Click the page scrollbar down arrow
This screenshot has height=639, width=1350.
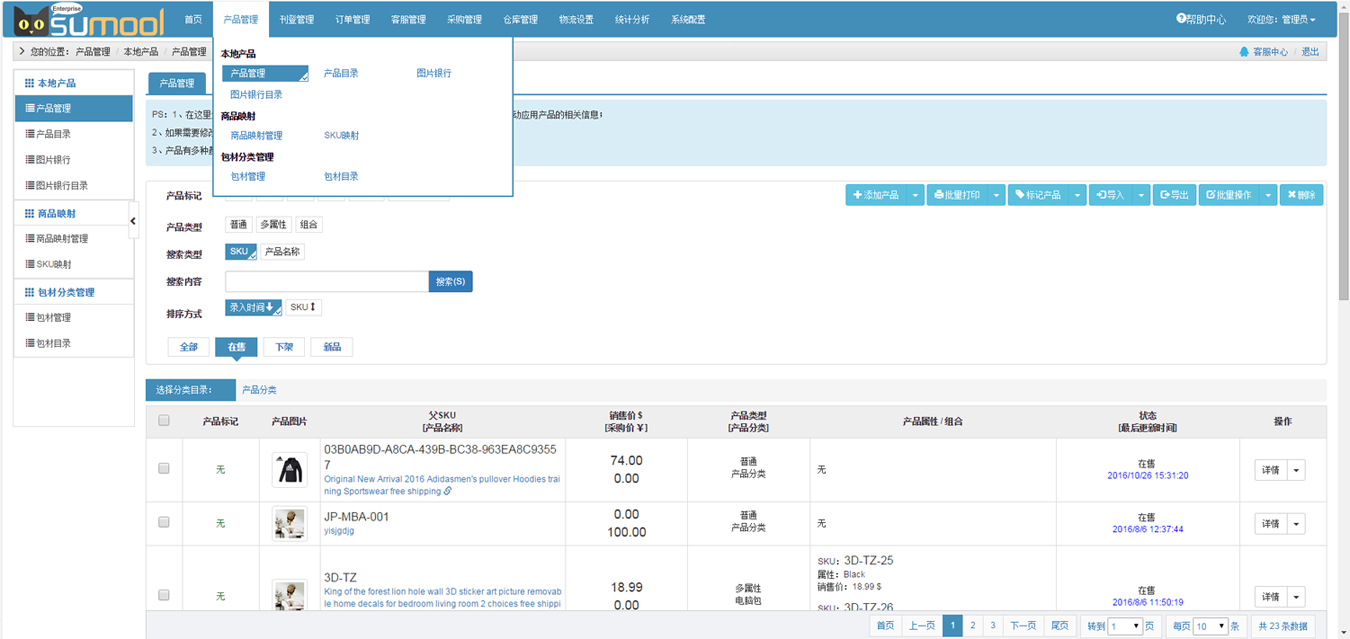click(1343, 632)
